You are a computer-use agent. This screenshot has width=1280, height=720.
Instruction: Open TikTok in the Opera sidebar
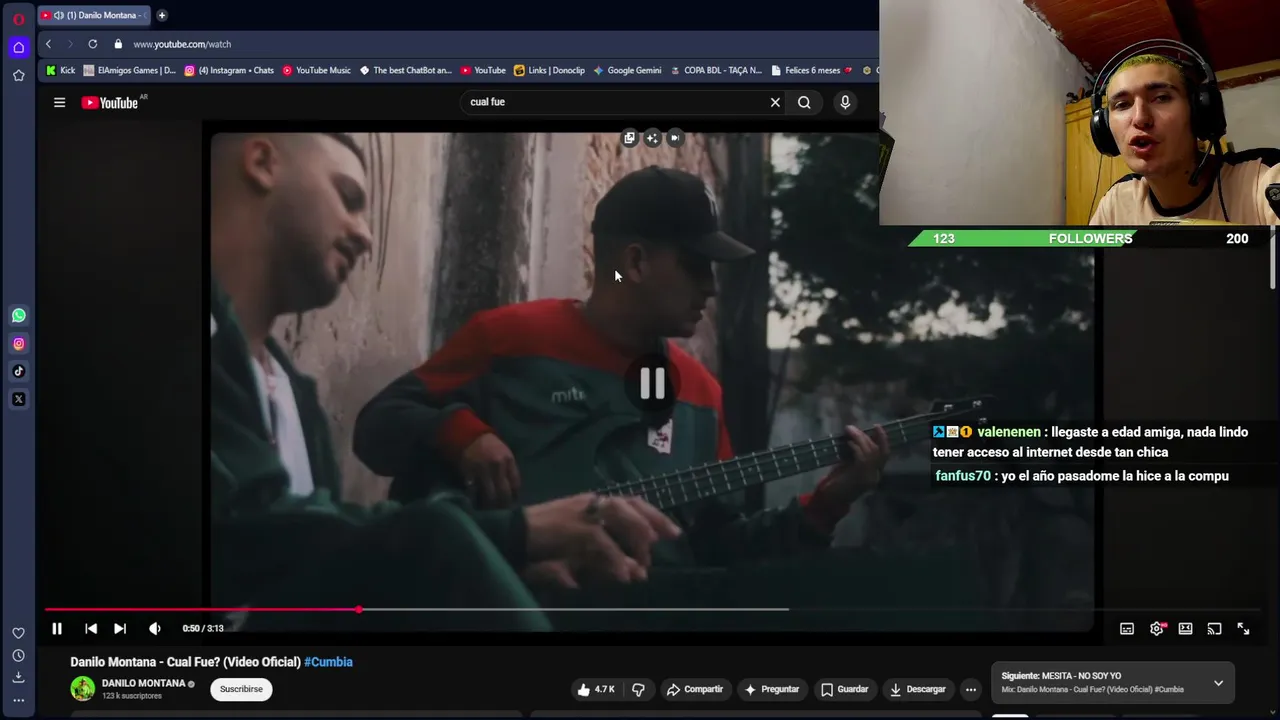[18, 371]
